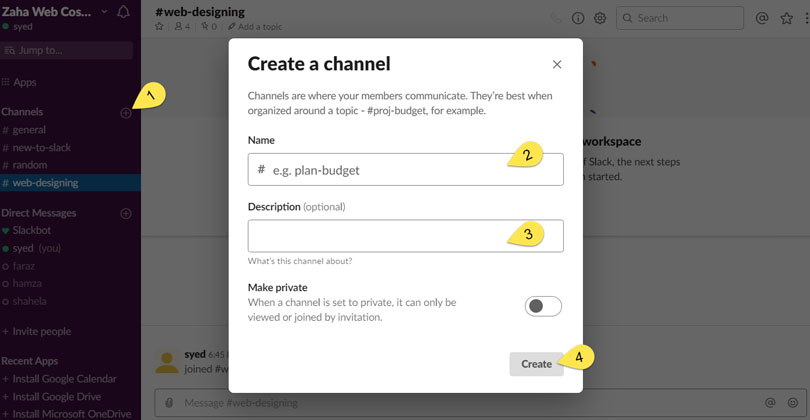Open notifications bell icon
810x420 pixels.
click(x=123, y=11)
